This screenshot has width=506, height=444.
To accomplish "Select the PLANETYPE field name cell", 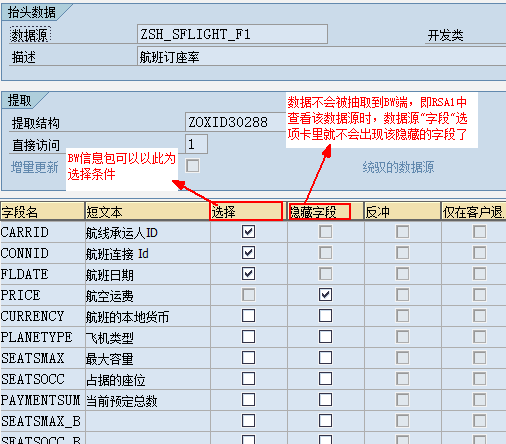I will click(42, 337).
